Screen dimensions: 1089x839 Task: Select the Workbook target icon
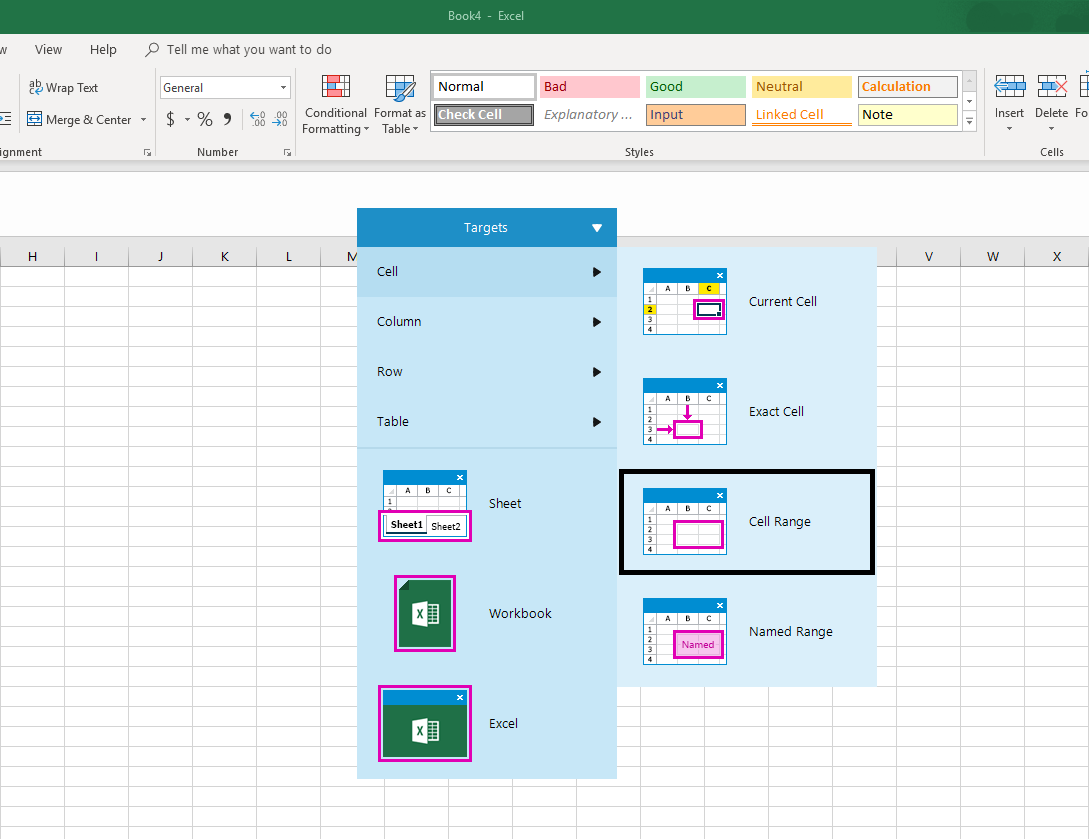coord(425,613)
